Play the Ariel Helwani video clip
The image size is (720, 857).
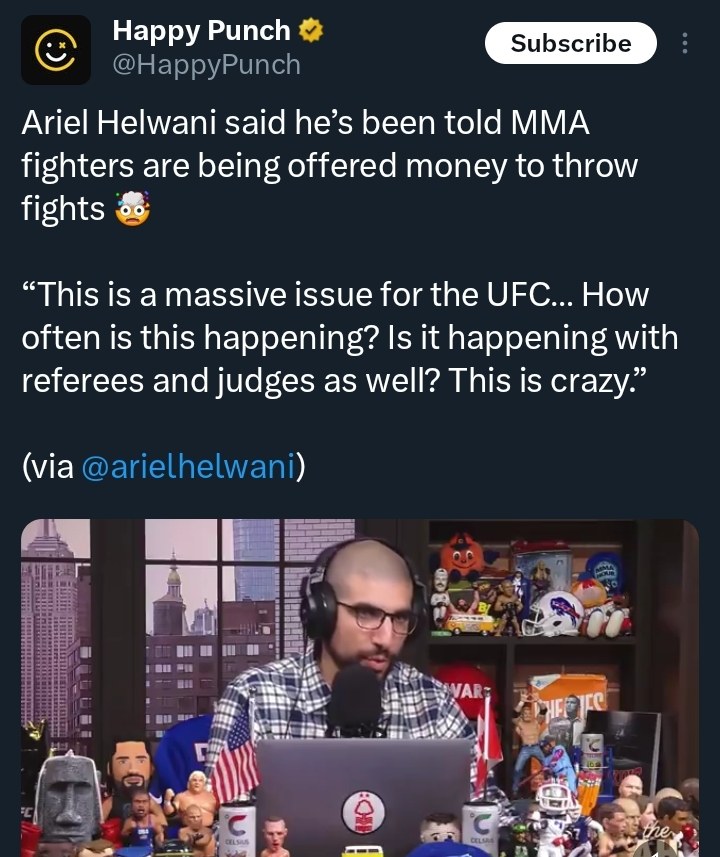tap(360, 688)
